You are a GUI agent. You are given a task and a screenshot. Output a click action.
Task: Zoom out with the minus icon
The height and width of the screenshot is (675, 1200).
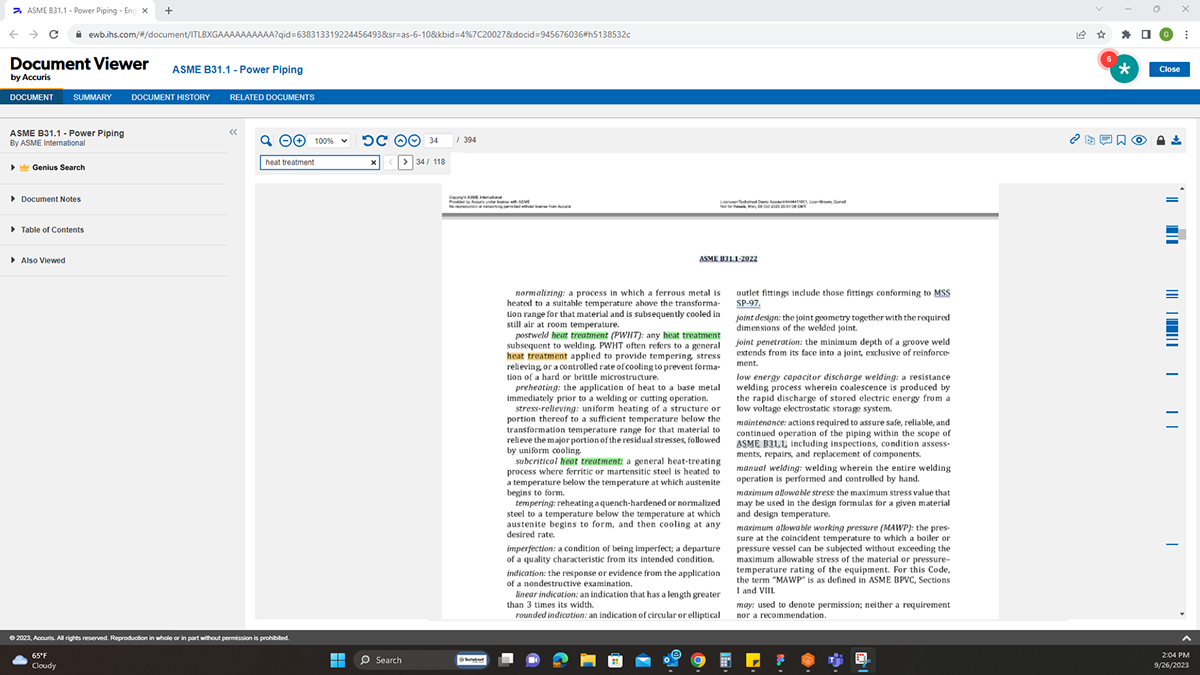point(285,140)
